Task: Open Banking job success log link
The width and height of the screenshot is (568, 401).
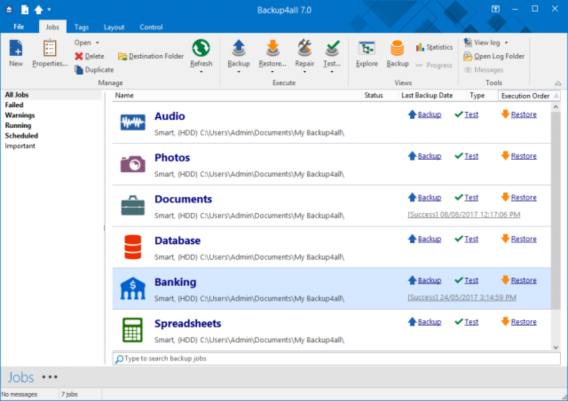Action: (x=462, y=298)
